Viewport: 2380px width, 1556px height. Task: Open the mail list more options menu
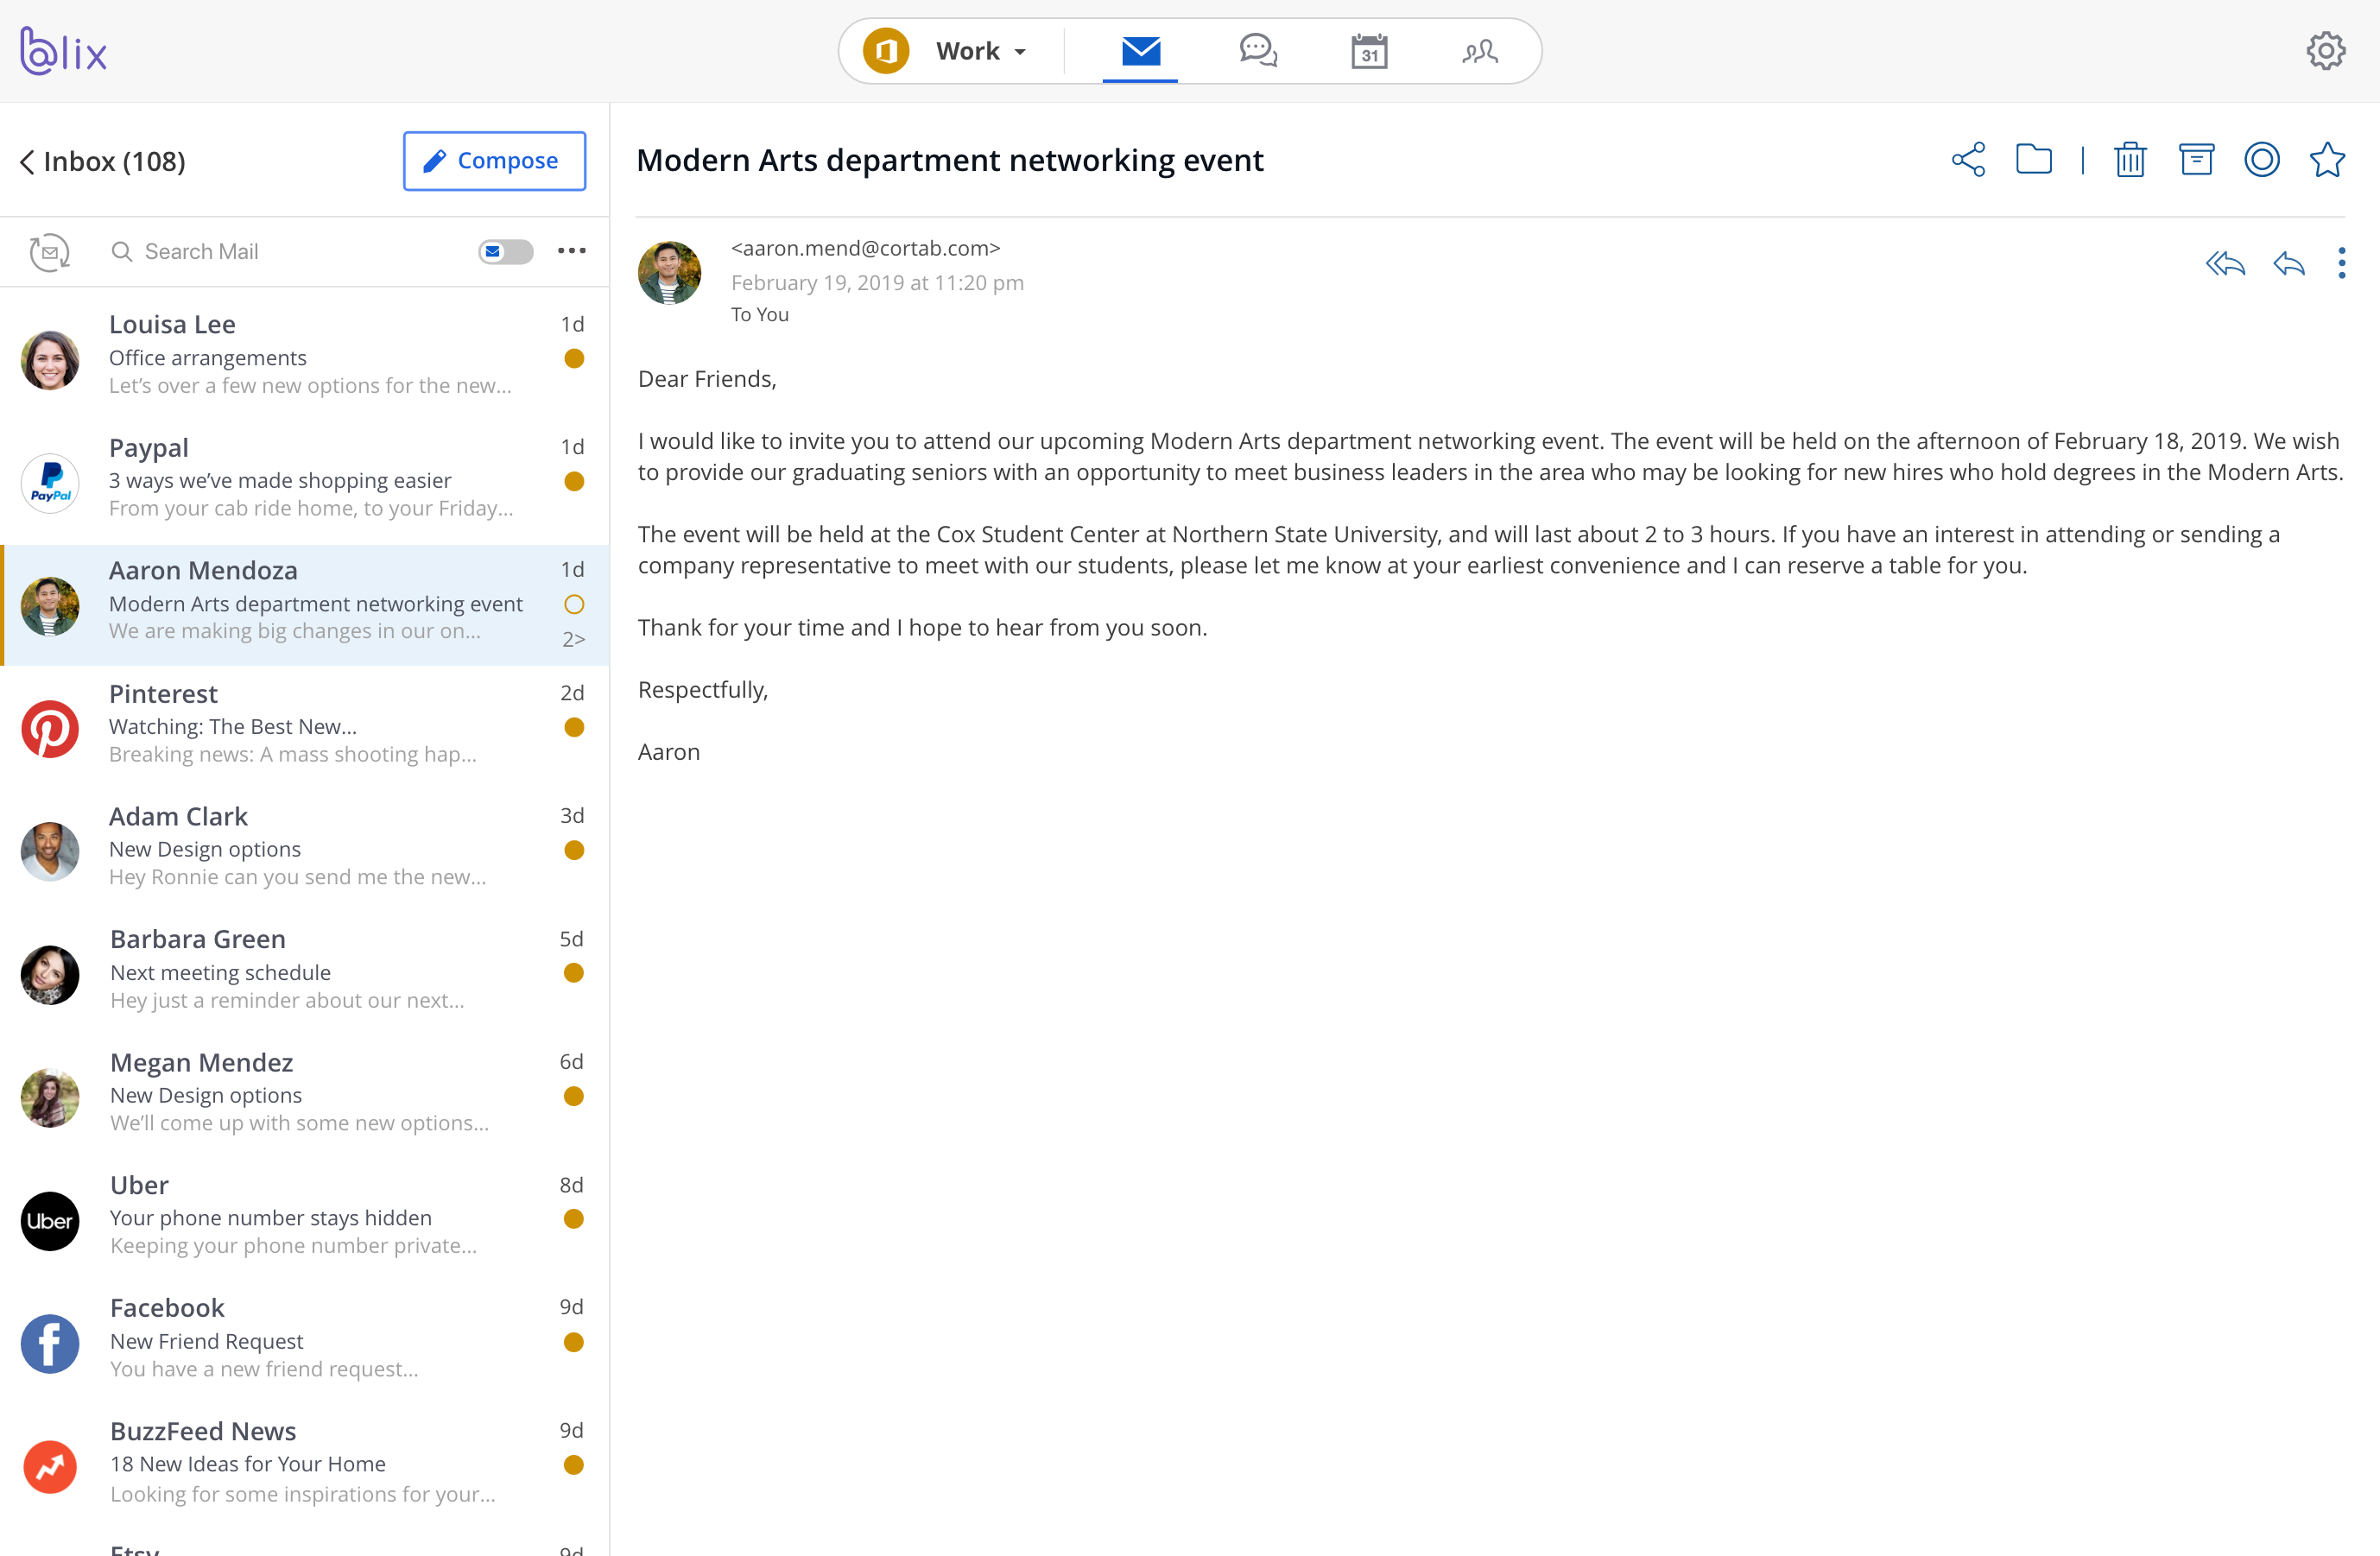pos(572,251)
